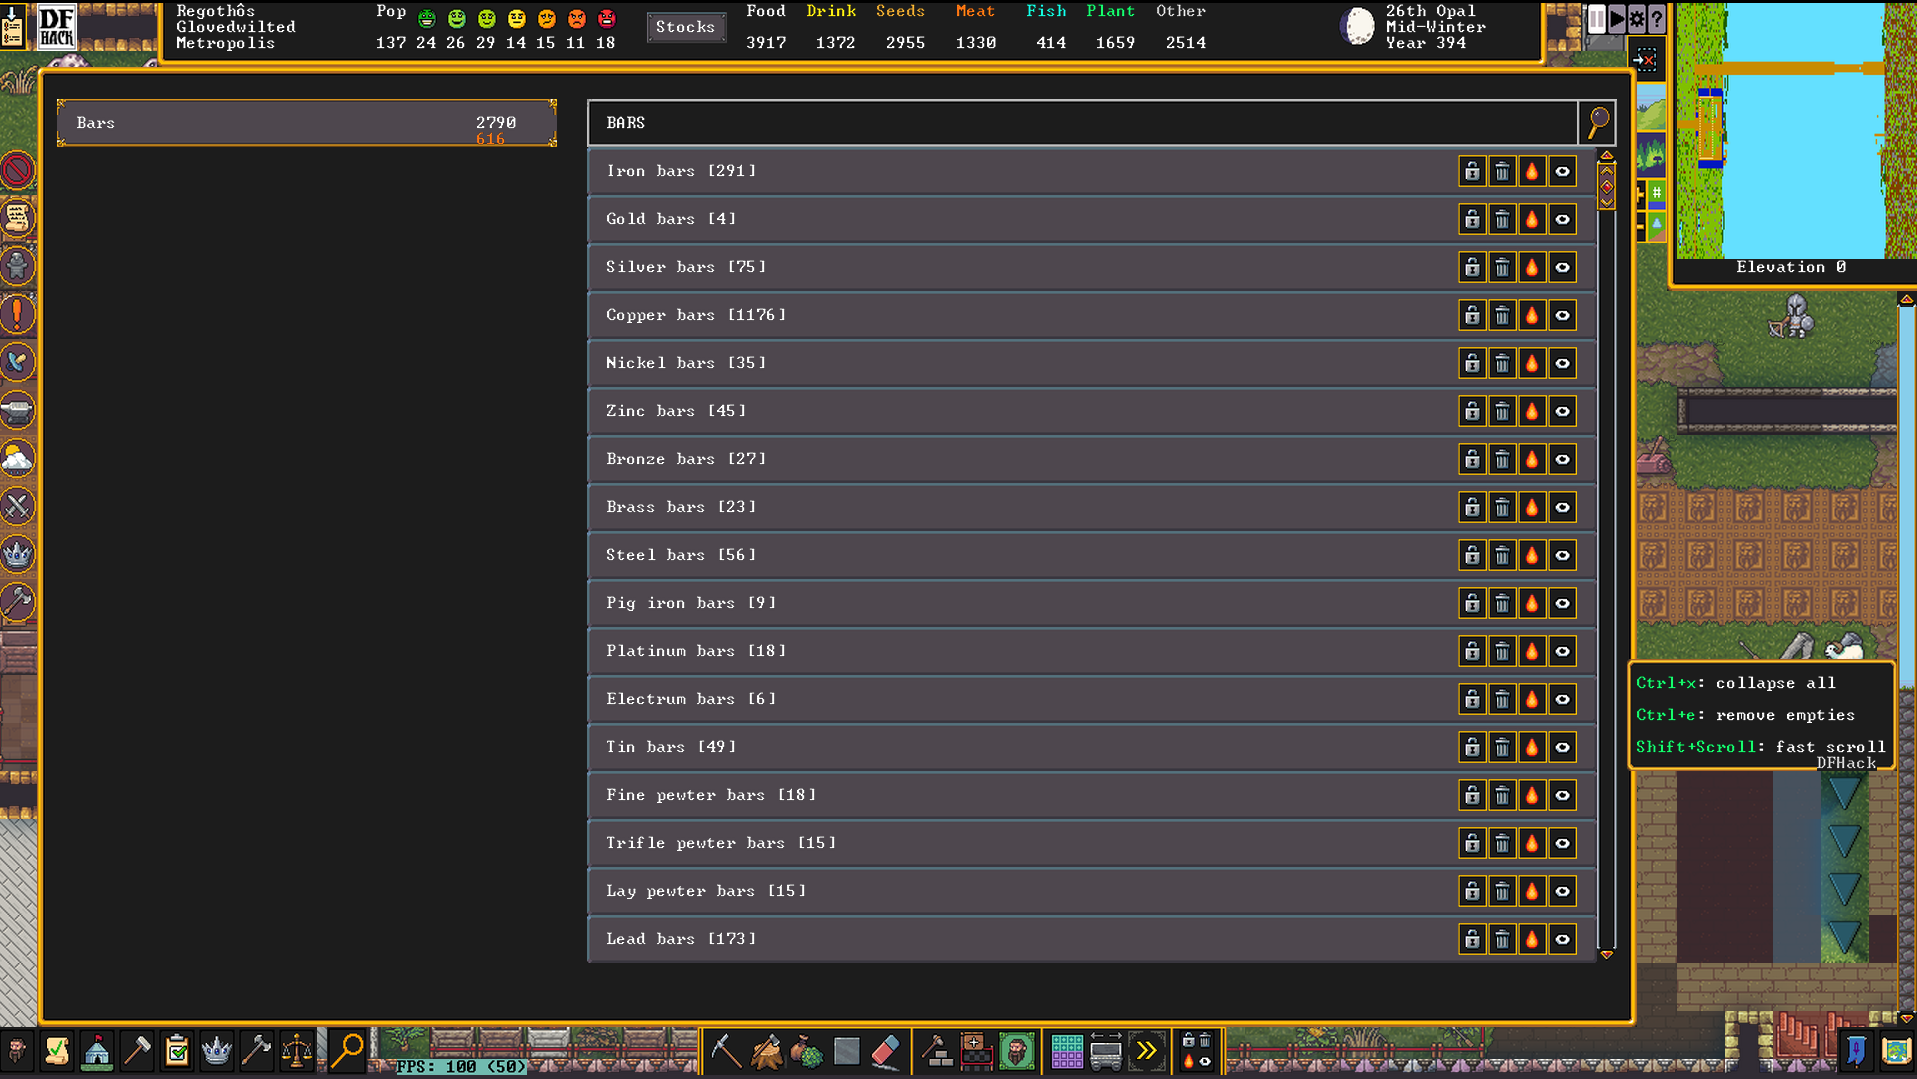Image resolution: width=1917 pixels, height=1079 pixels.
Task: Open the yellow double-chevron traffic icon
Action: (1146, 1051)
